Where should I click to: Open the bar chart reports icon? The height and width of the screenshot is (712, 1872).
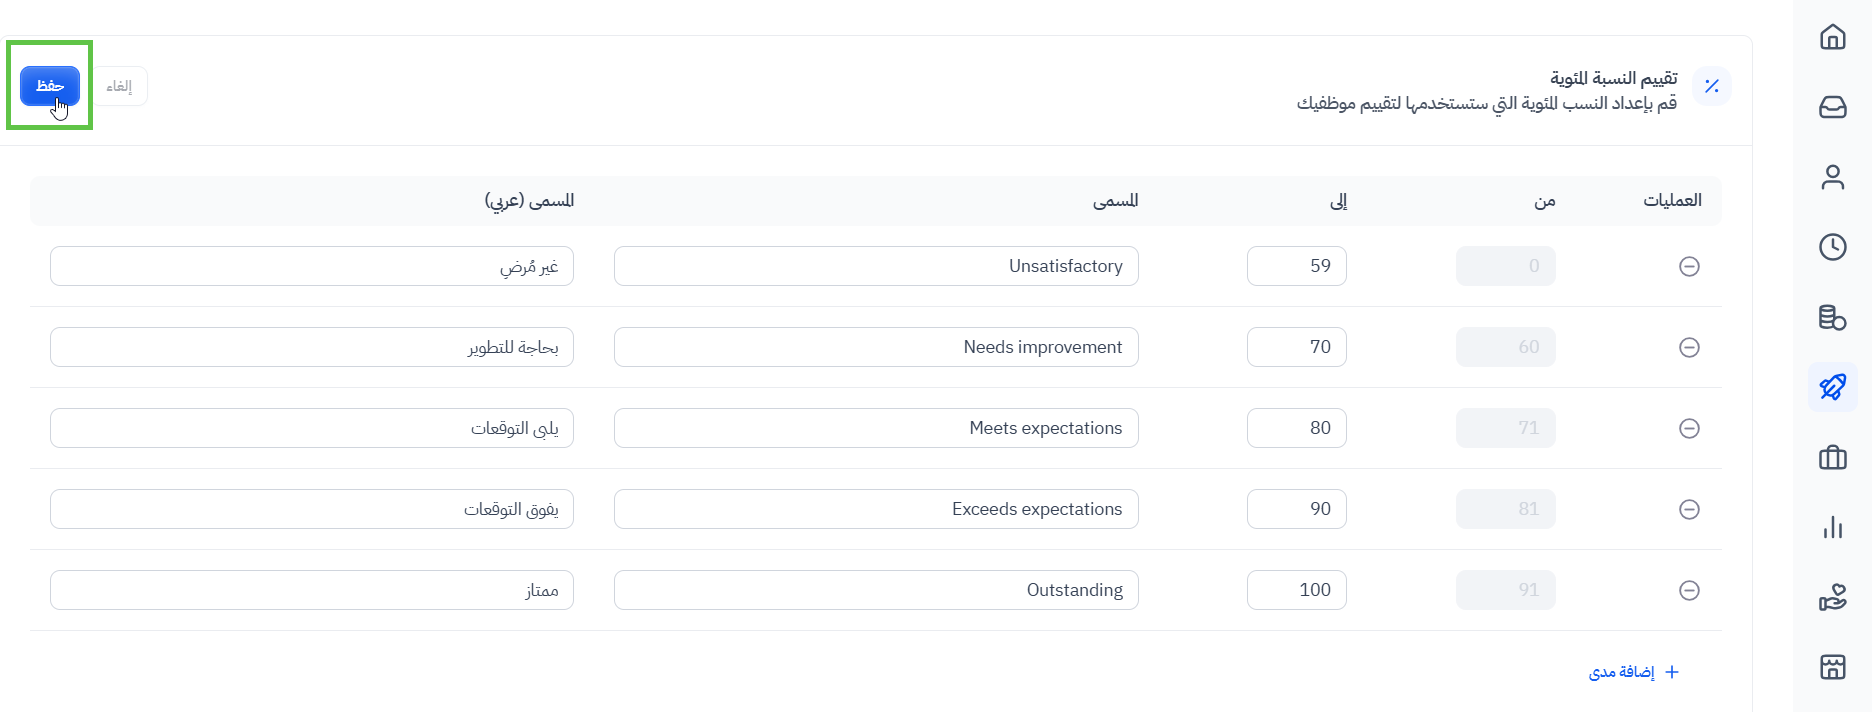point(1832,527)
